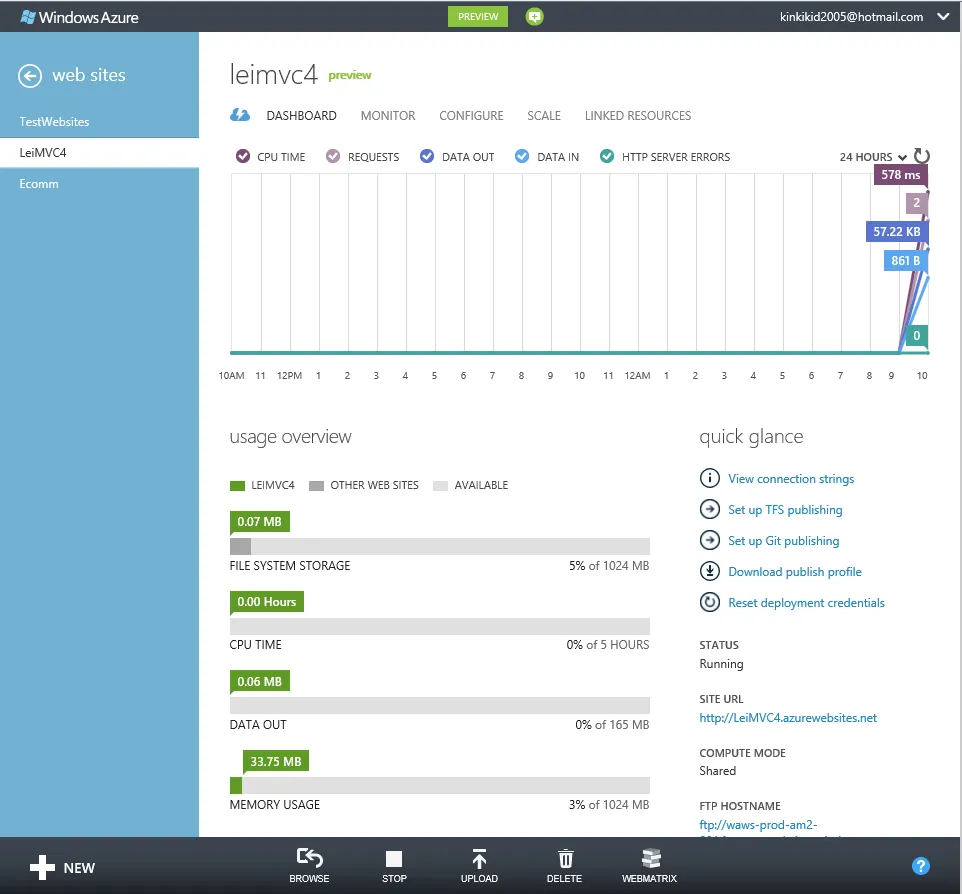Toggle the DATA IN metric checkbox

(x=522, y=156)
